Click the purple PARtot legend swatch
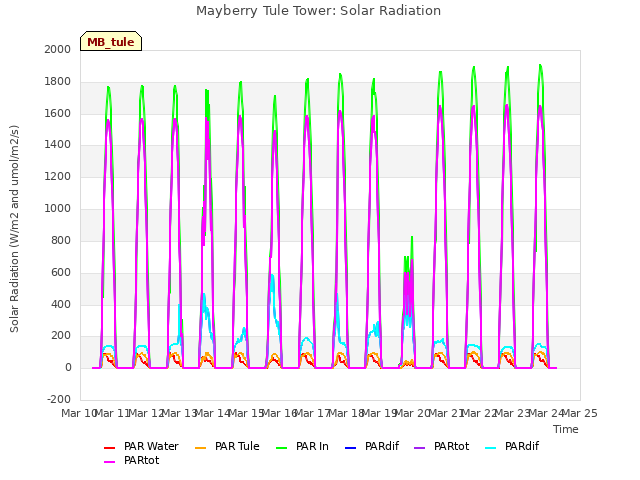The image size is (640, 480). tap(420, 448)
